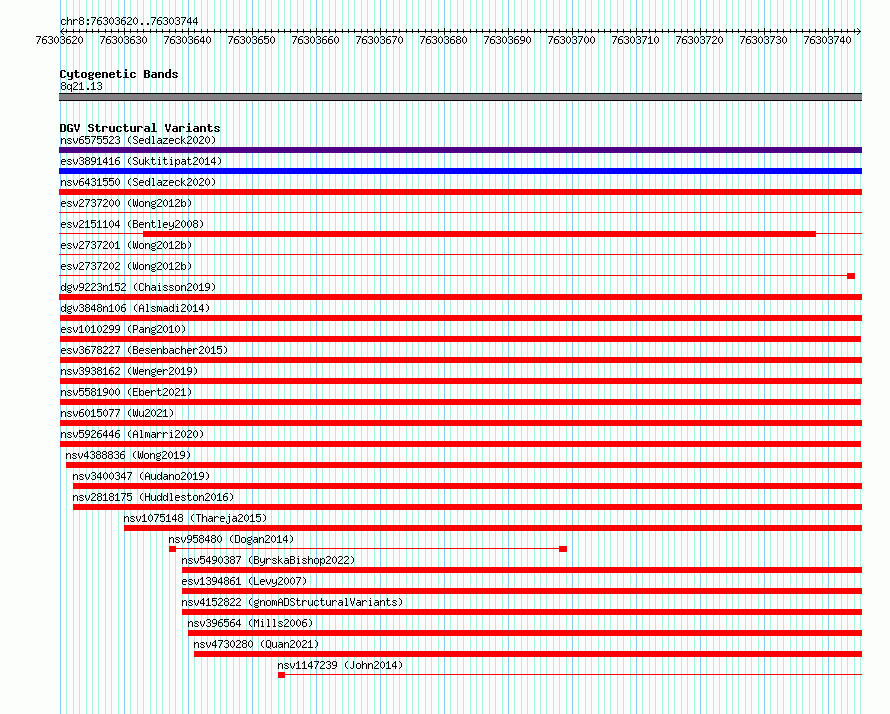Open esv3678227 (Besenbacher2015) label
890x714 pixels.
point(144,350)
